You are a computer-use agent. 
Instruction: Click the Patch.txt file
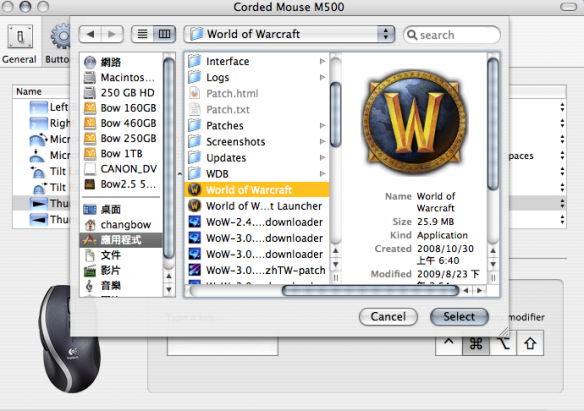257,109
